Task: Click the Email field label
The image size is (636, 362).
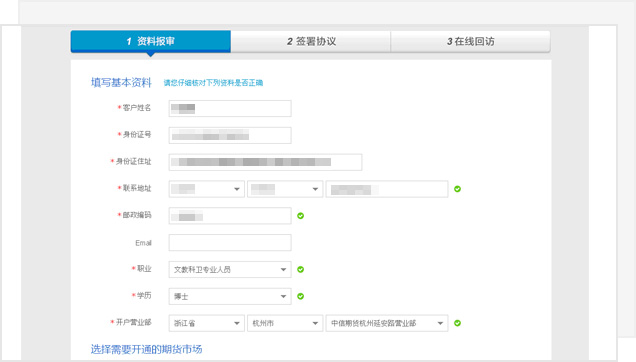Action: pos(143,243)
